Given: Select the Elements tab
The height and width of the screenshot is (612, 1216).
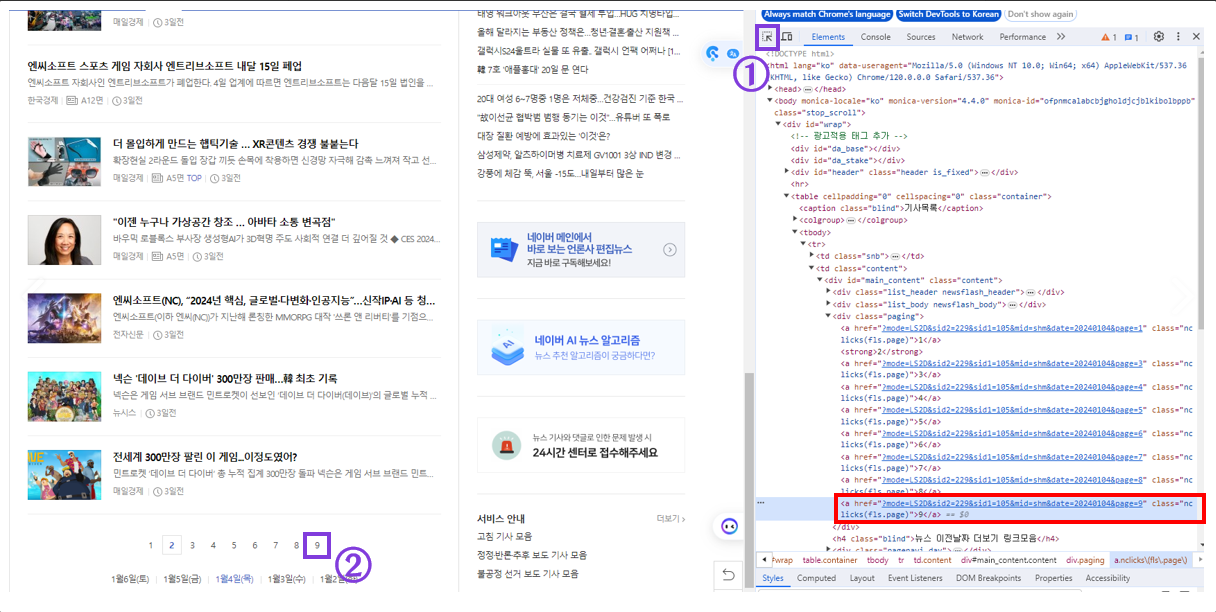Looking at the screenshot, I should 828,37.
